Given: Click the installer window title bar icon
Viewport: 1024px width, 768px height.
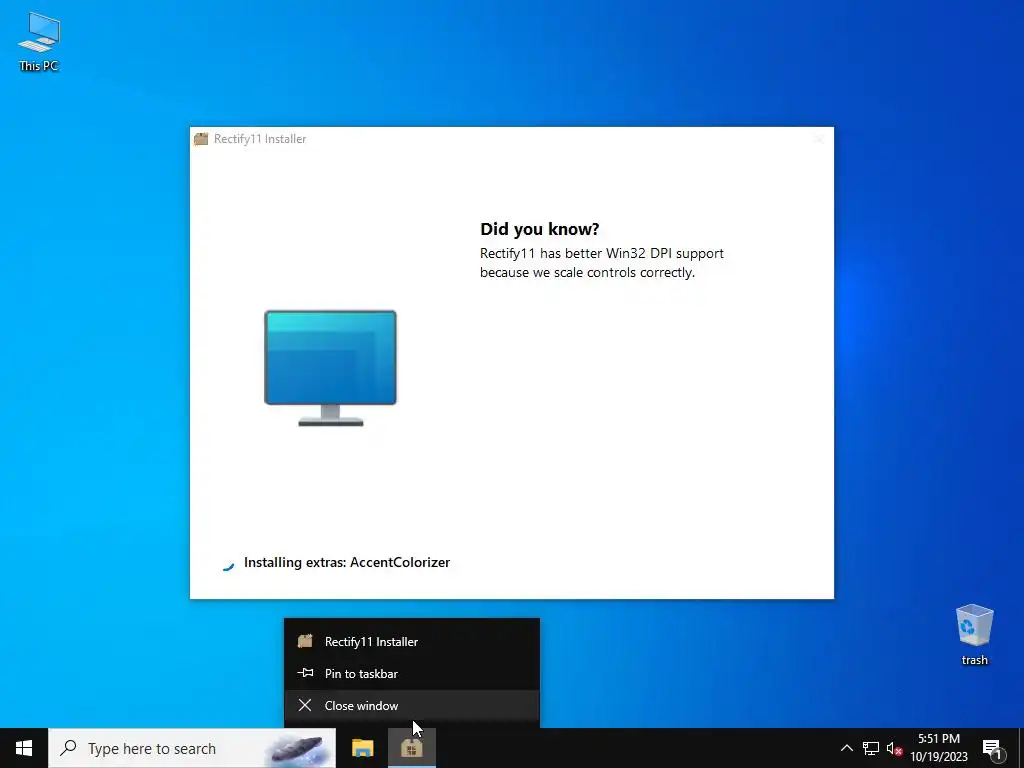Looking at the screenshot, I should (x=200, y=138).
